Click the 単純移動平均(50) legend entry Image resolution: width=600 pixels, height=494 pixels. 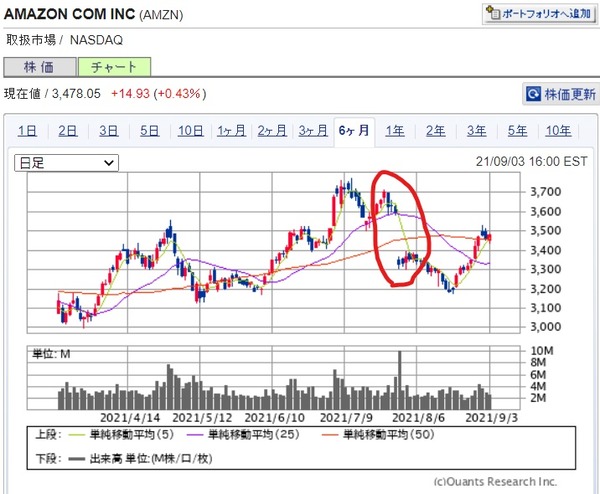tap(378, 435)
